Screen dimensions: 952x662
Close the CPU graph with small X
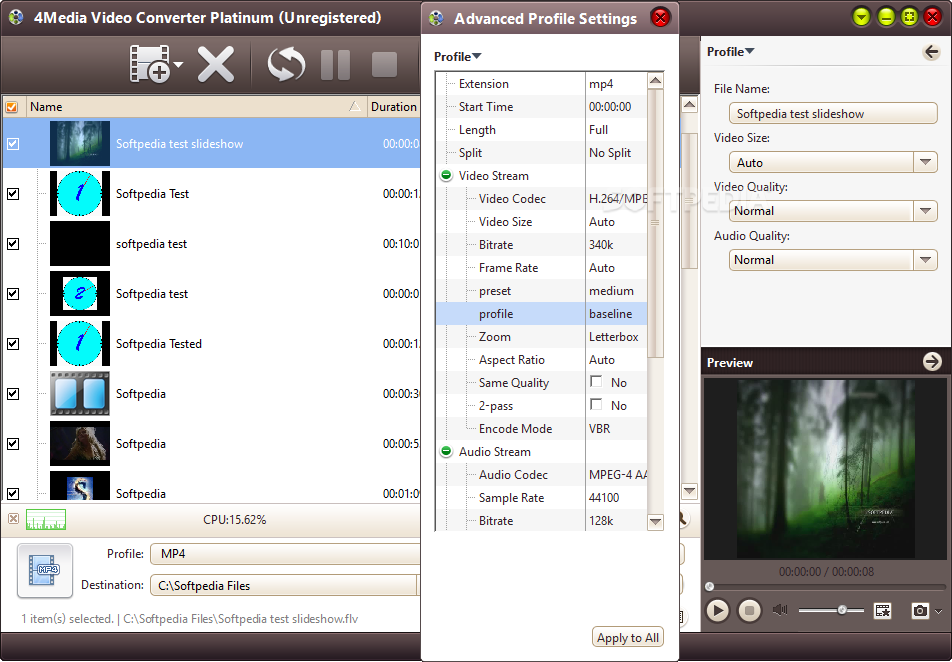(x=13, y=519)
